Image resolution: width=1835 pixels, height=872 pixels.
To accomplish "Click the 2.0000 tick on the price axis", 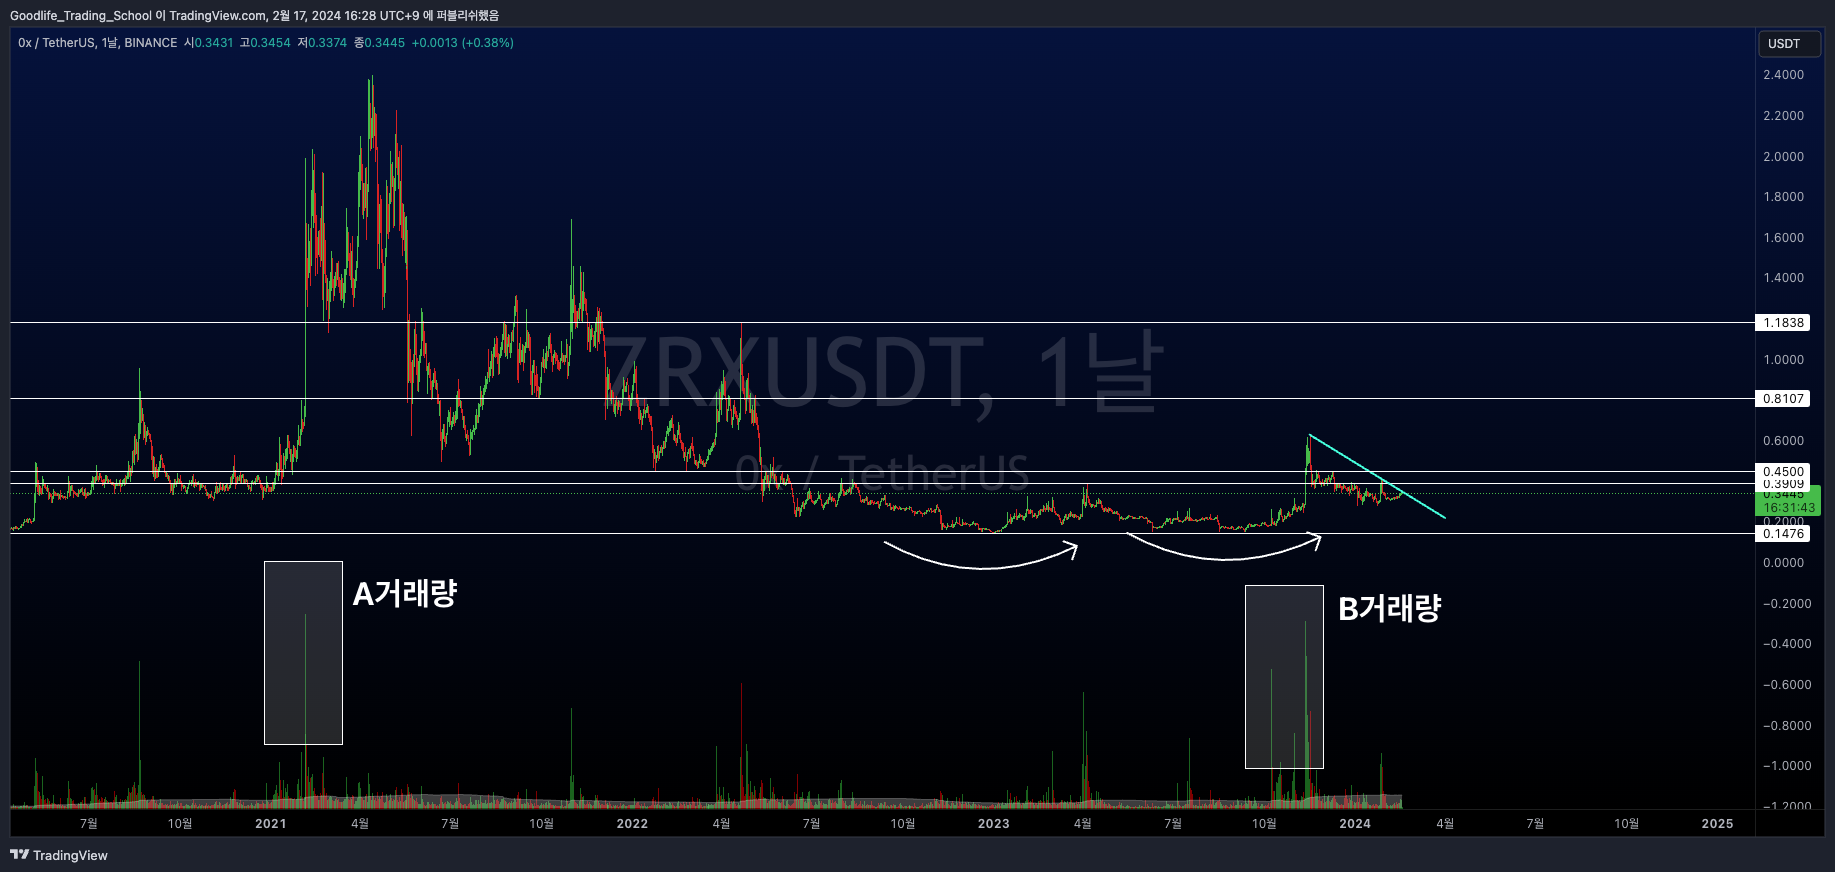I will click(1783, 157).
